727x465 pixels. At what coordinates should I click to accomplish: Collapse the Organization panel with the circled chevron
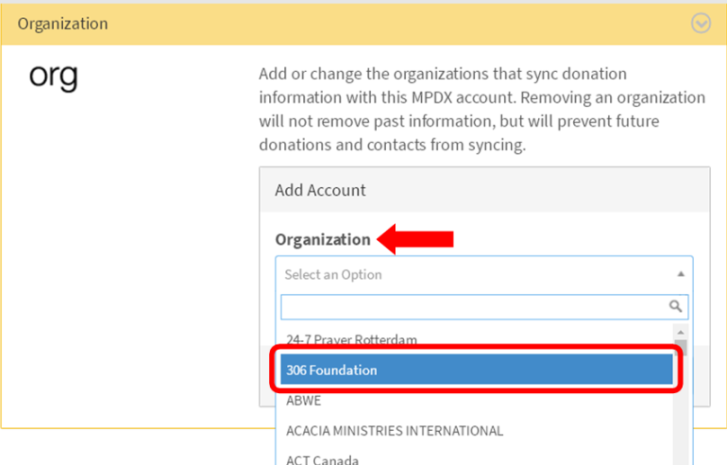[x=701, y=23]
